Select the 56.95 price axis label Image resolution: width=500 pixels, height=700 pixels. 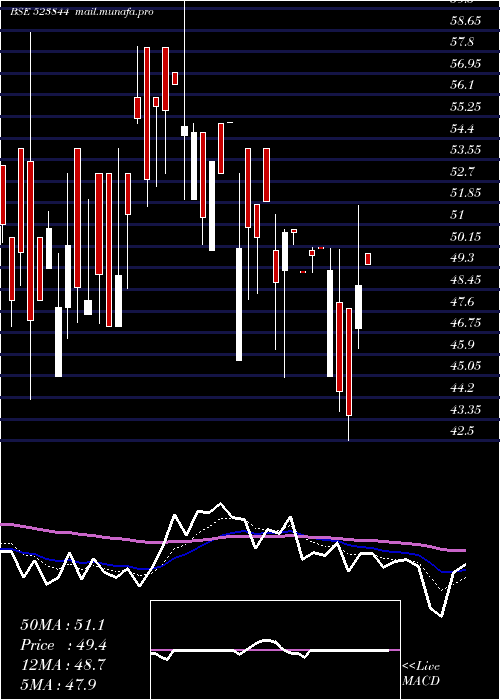click(464, 64)
